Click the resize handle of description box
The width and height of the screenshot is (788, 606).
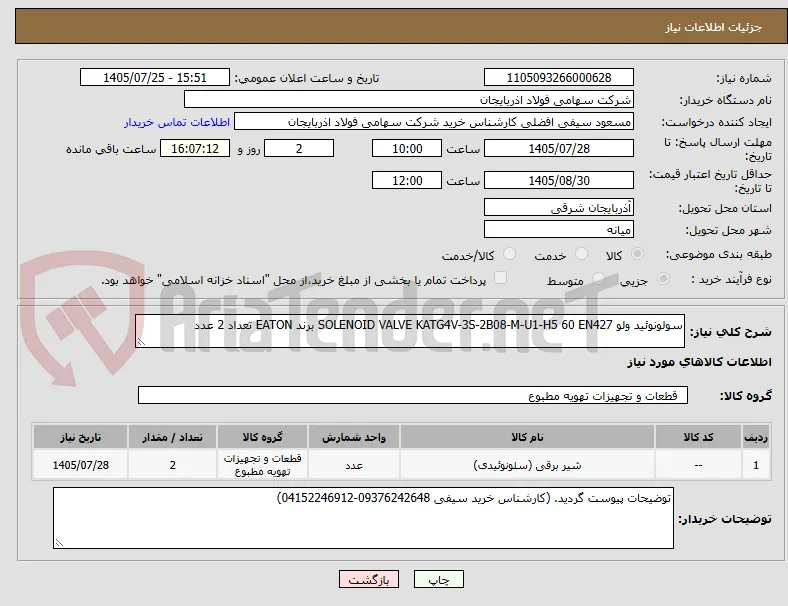(141, 342)
